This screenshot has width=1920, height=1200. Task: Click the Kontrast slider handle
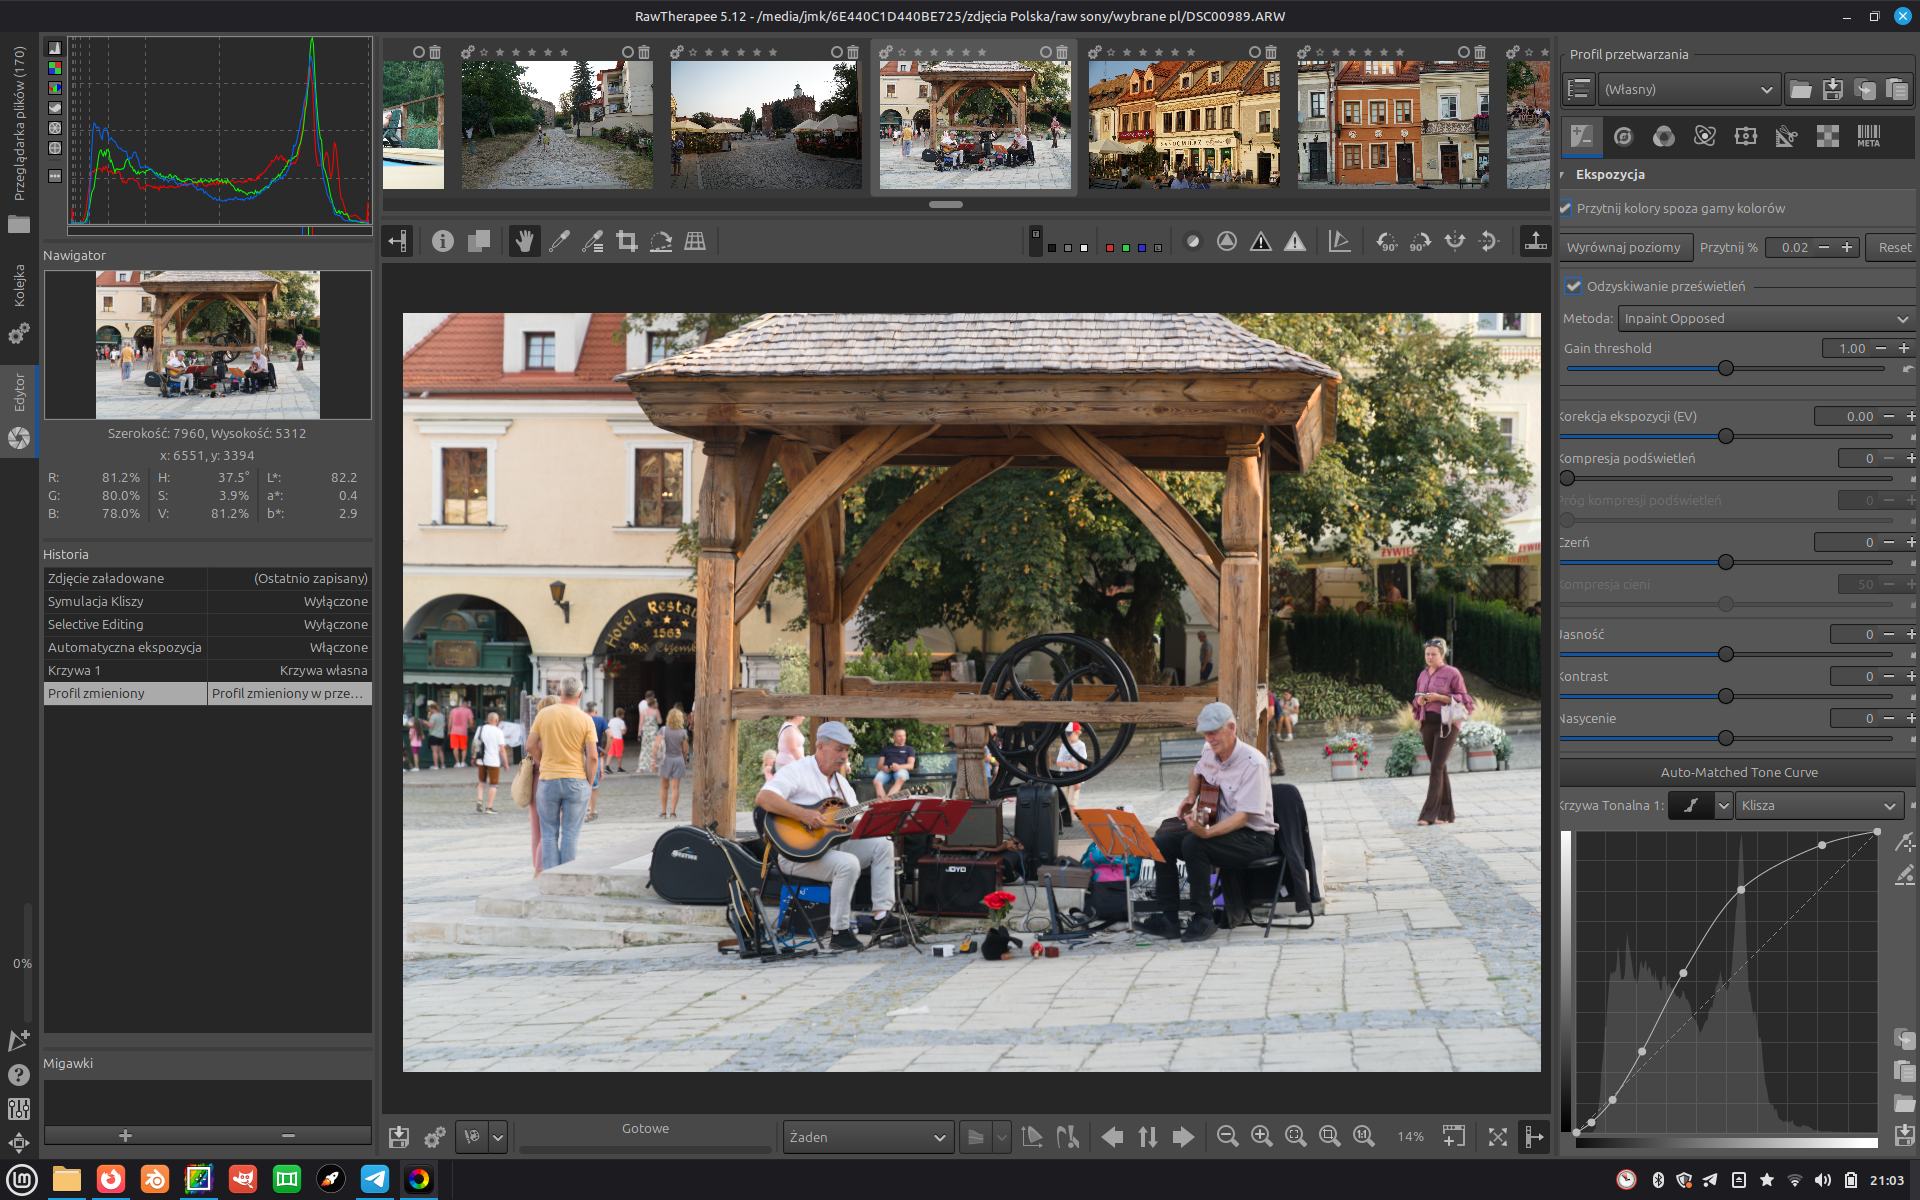tap(1726, 696)
